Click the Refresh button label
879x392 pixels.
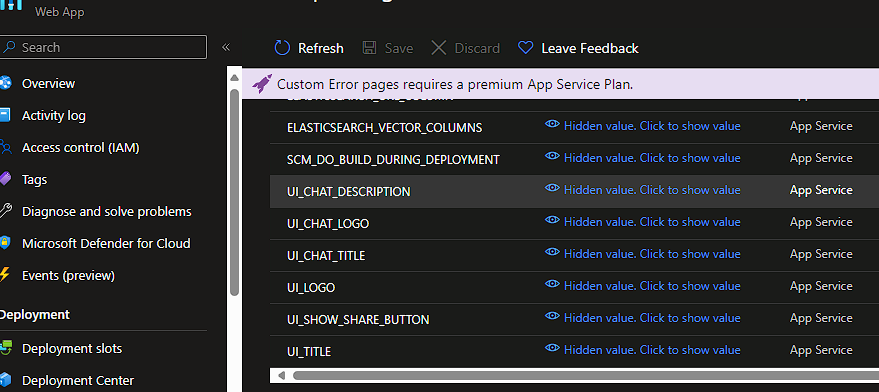(321, 48)
